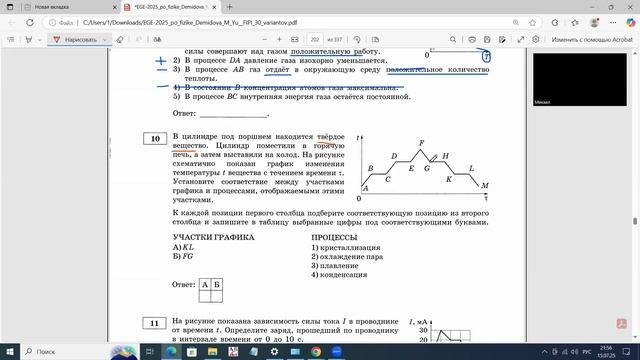
Task: Open the Favorites list
Action: [575, 22]
